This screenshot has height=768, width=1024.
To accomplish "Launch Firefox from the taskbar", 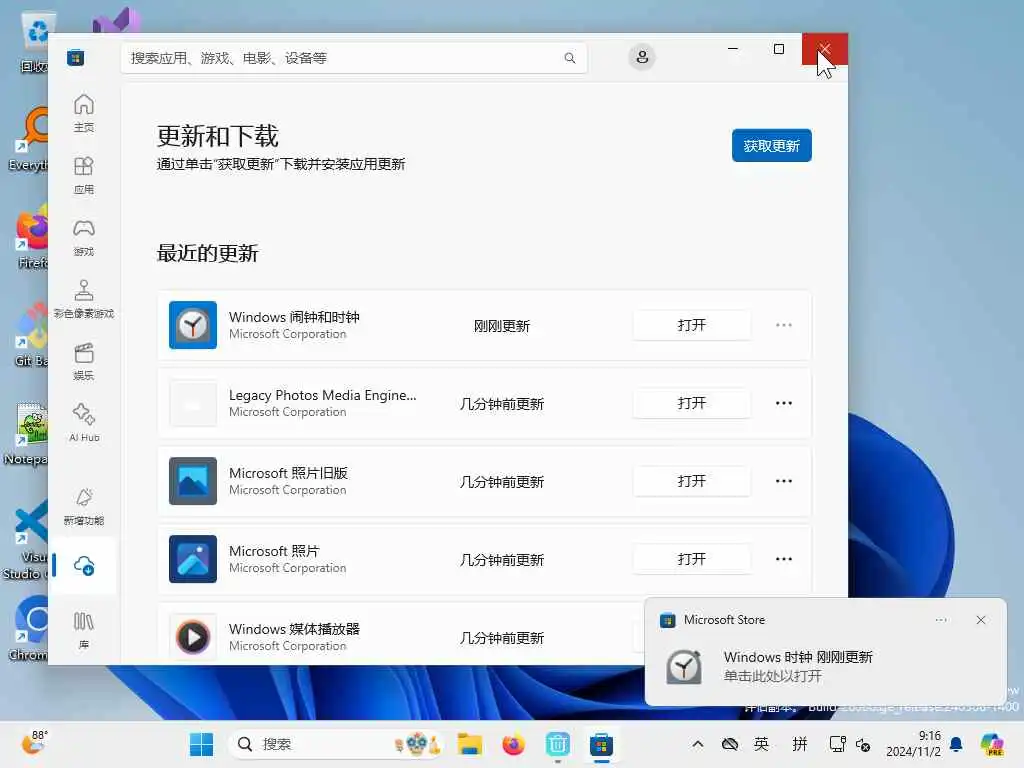I will tap(513, 744).
